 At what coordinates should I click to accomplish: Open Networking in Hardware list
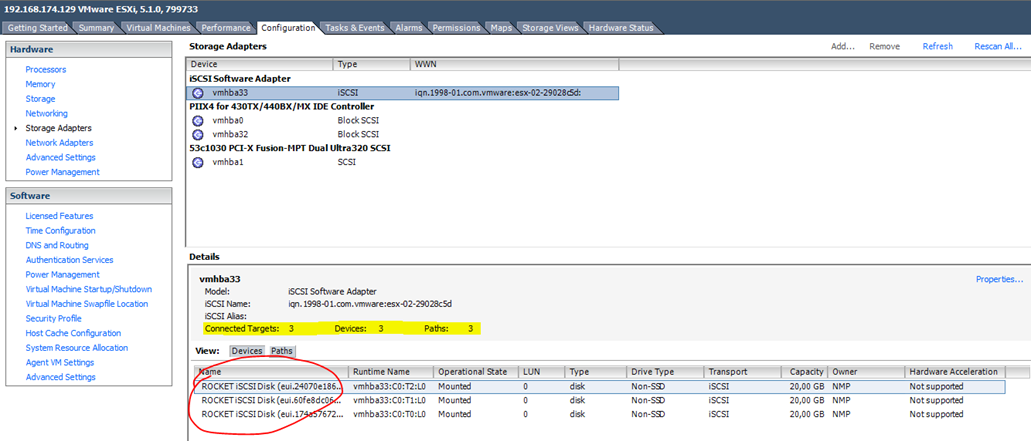tap(47, 114)
